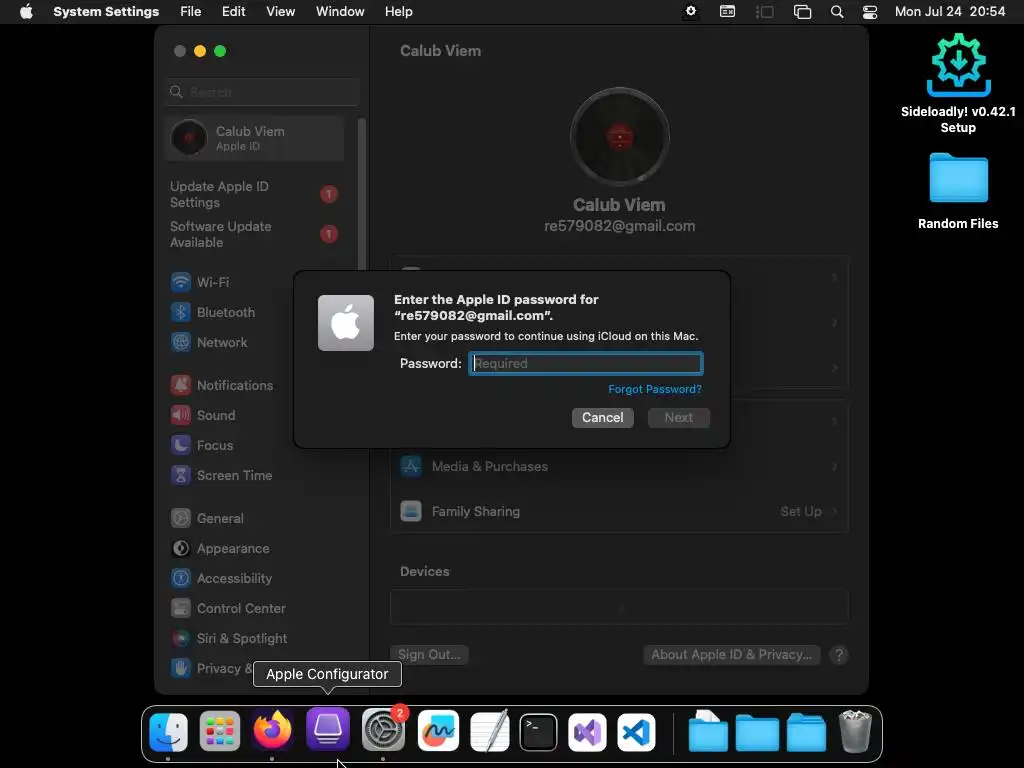Open the Help menu
Viewport: 1024px width, 768px height.
point(398,11)
